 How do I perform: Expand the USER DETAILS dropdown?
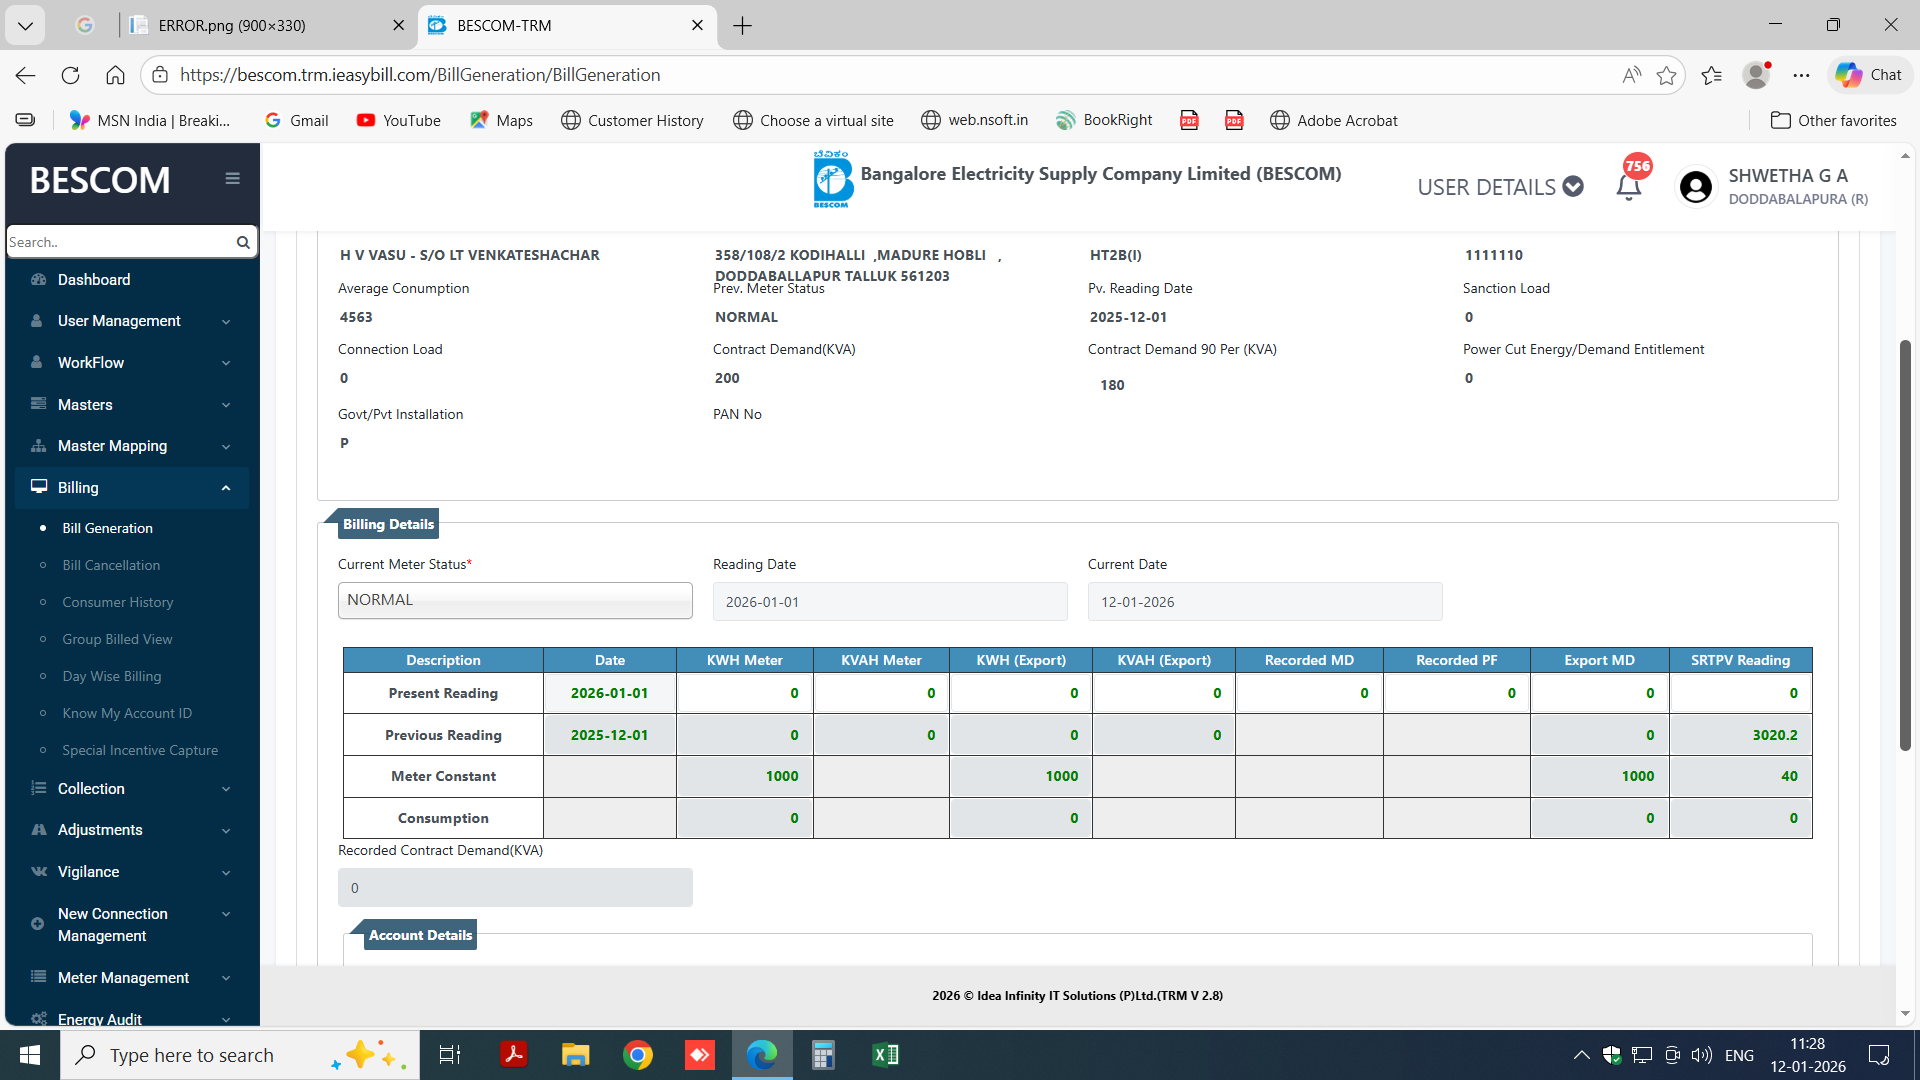[1500, 187]
